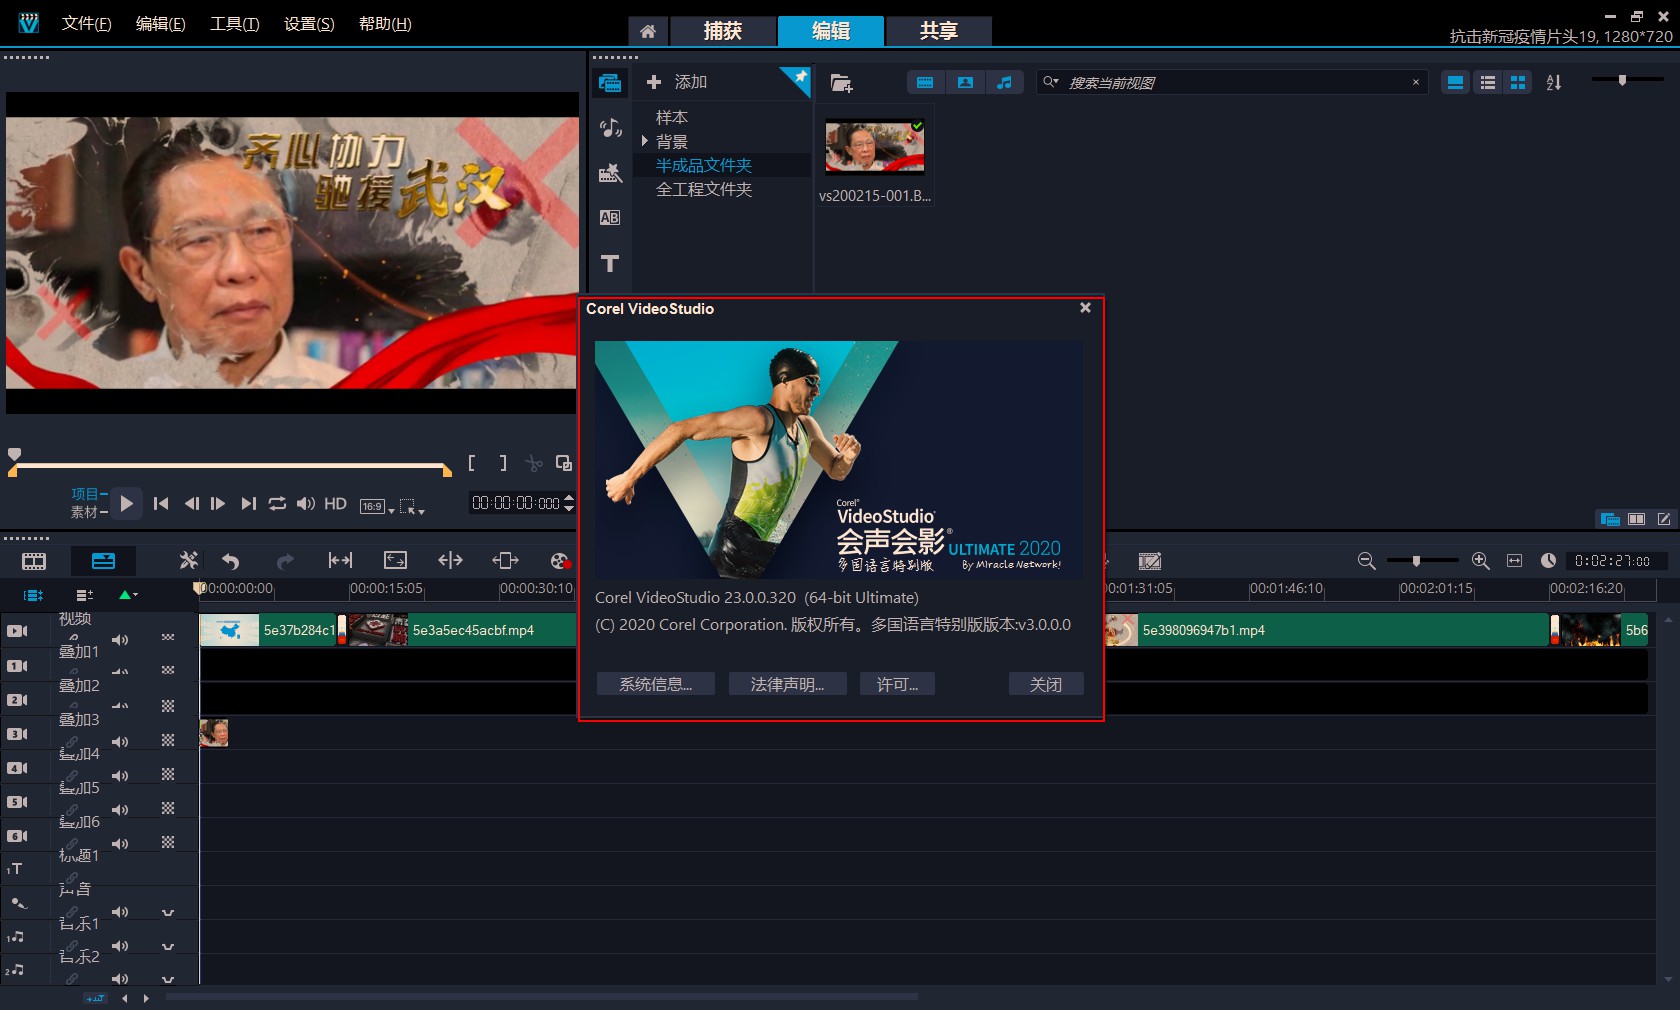Open the template library panel
1680x1010 pixels.
610,173
